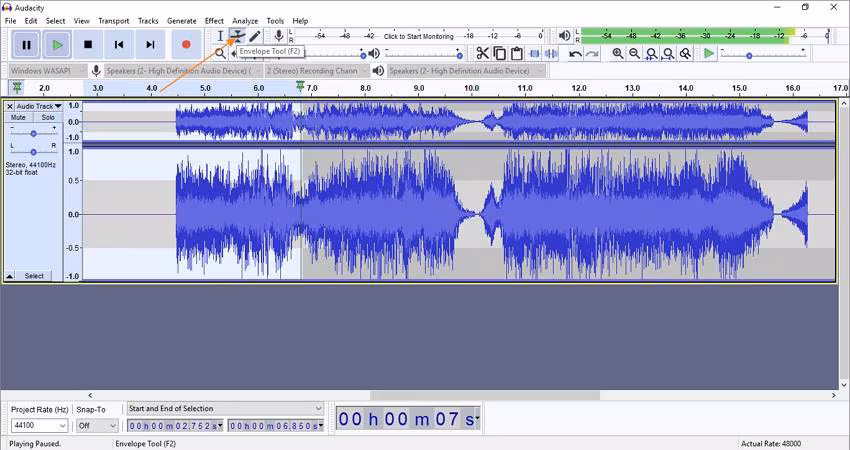The width and height of the screenshot is (850, 450).
Task: Click Fit project to width icon
Action: coord(668,53)
